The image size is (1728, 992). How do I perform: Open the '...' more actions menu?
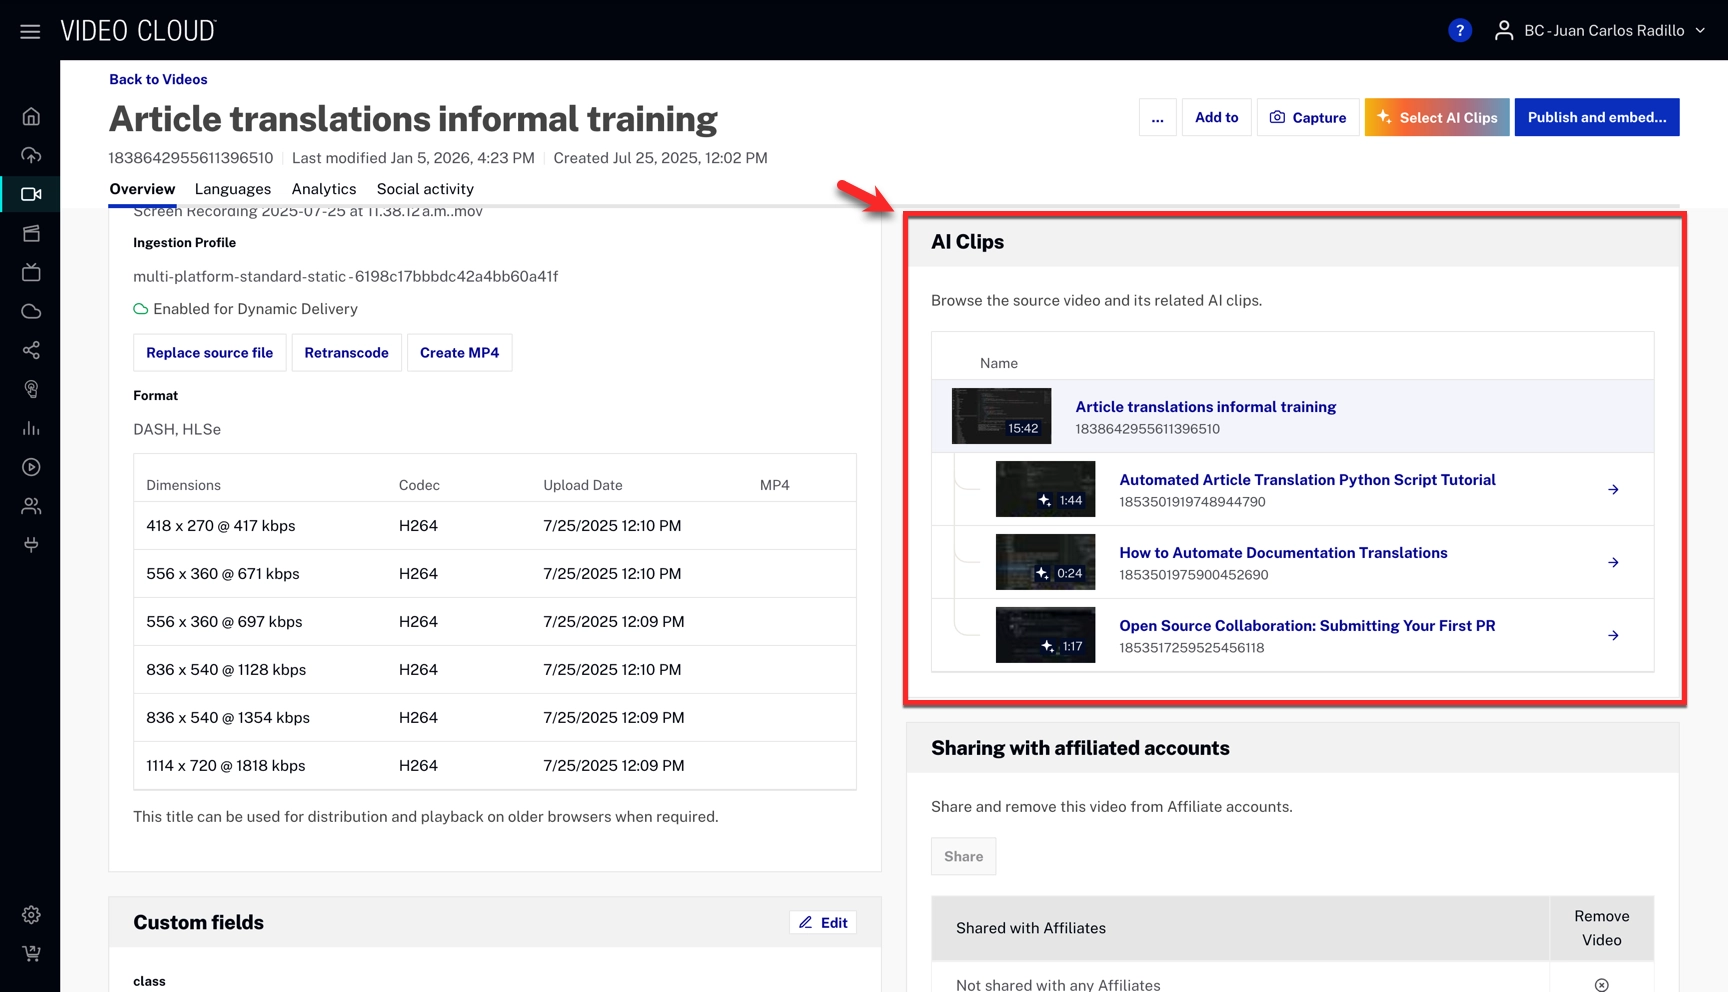click(1157, 117)
